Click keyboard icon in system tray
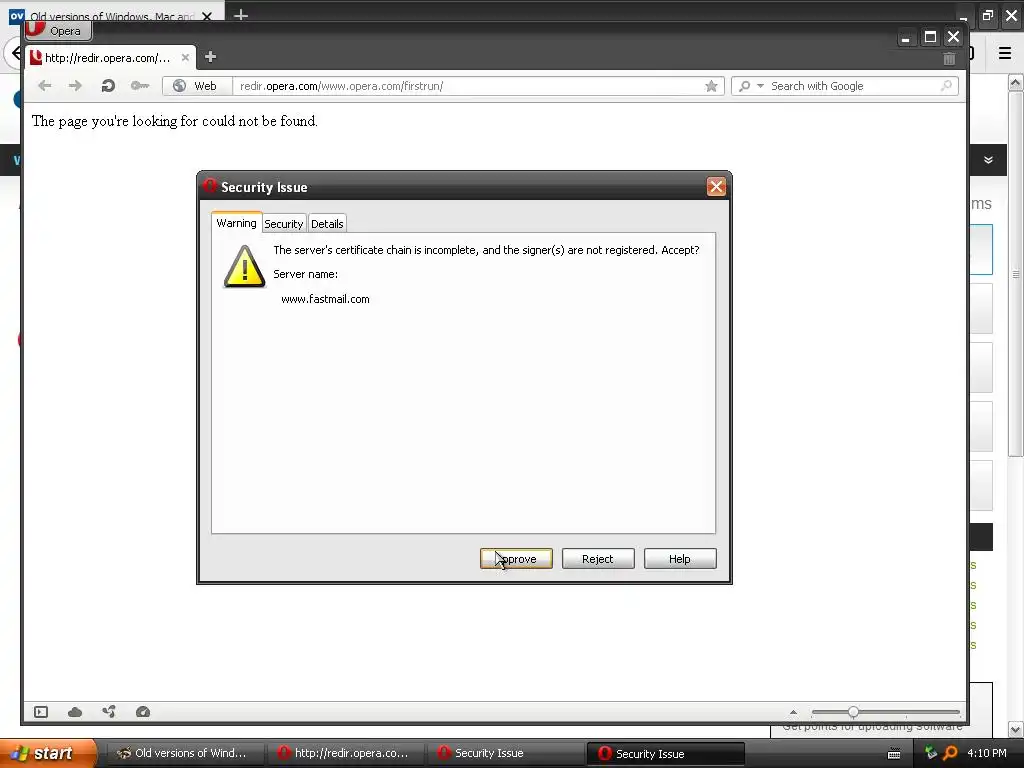The image size is (1024, 768). 894,754
